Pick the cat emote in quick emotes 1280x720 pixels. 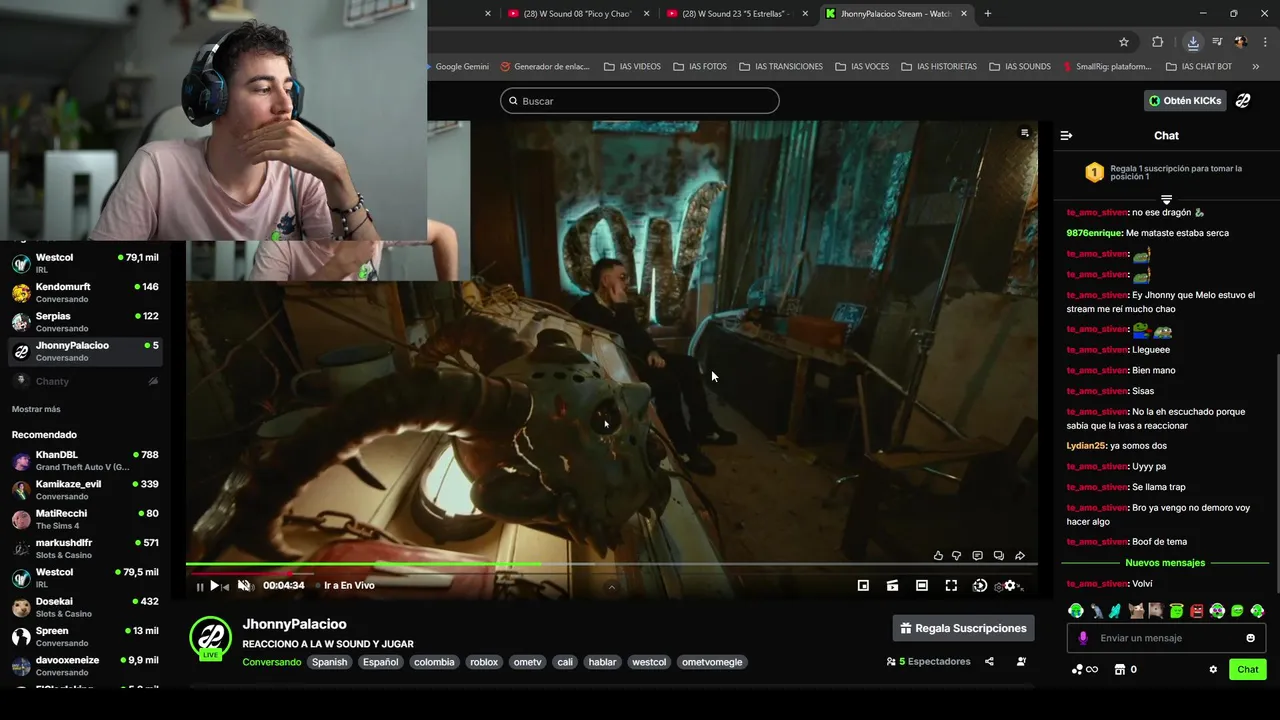click(1136, 611)
